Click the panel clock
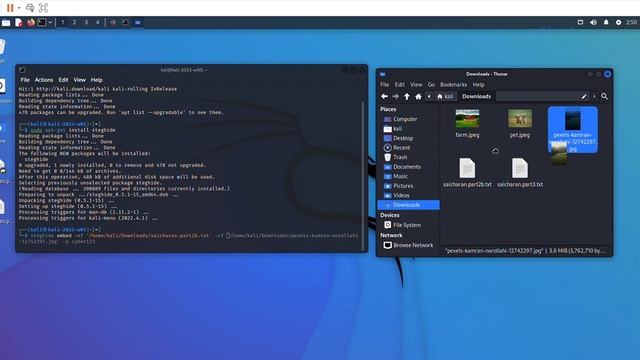 (x=632, y=22)
